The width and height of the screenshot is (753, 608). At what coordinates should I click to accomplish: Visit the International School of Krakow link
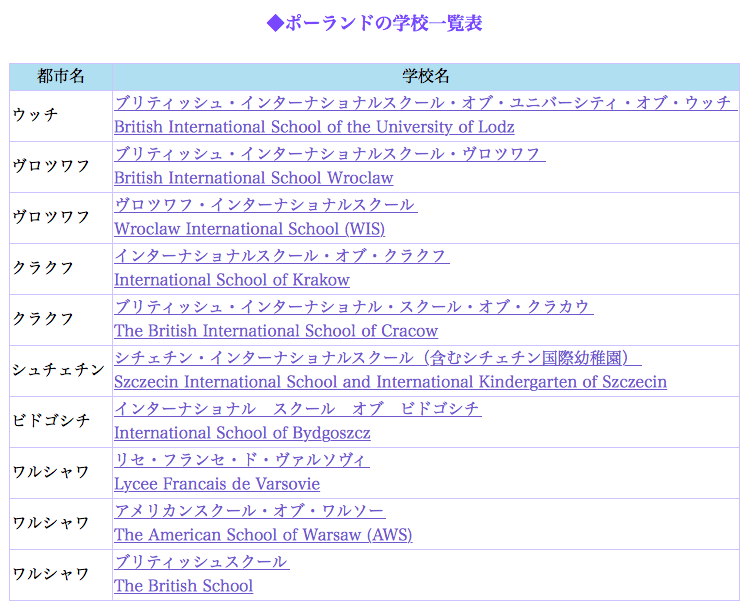point(232,280)
